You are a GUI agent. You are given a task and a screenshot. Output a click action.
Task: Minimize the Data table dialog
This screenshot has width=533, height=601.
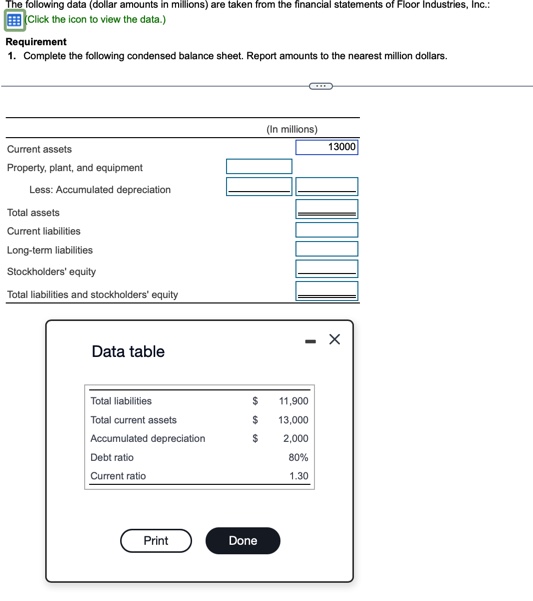[310, 341]
